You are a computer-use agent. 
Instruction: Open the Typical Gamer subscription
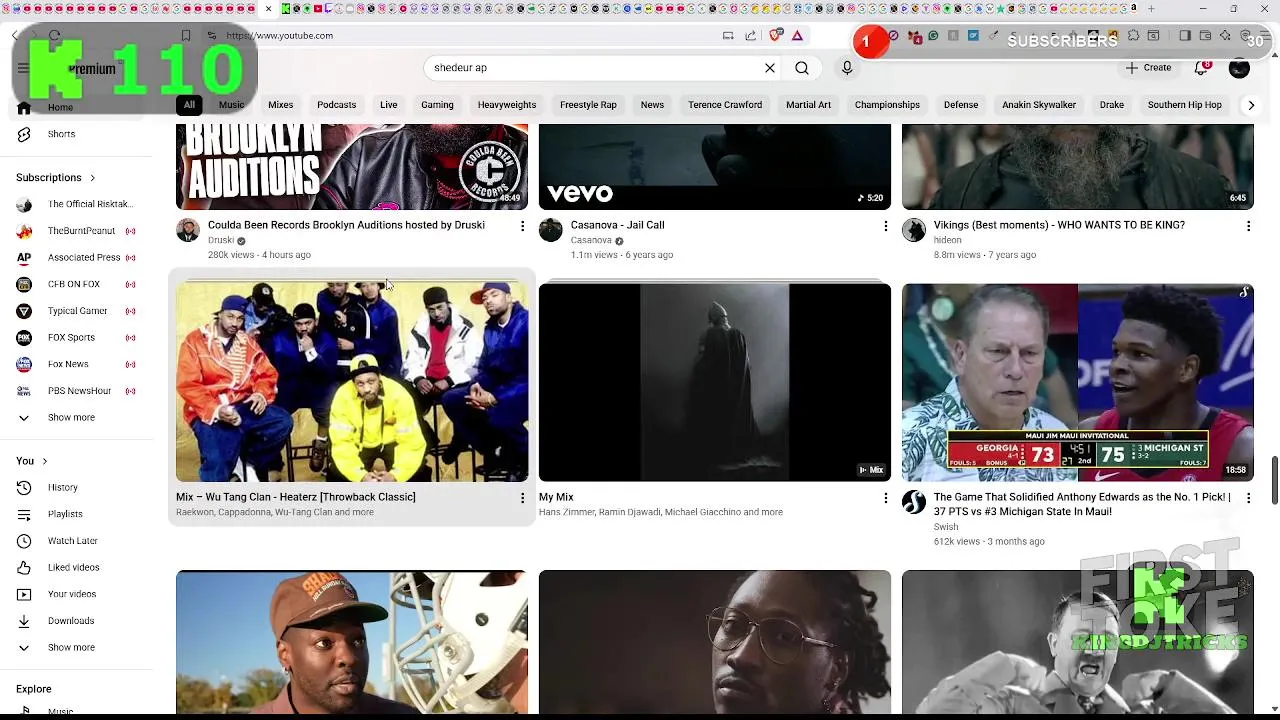pos(75,311)
